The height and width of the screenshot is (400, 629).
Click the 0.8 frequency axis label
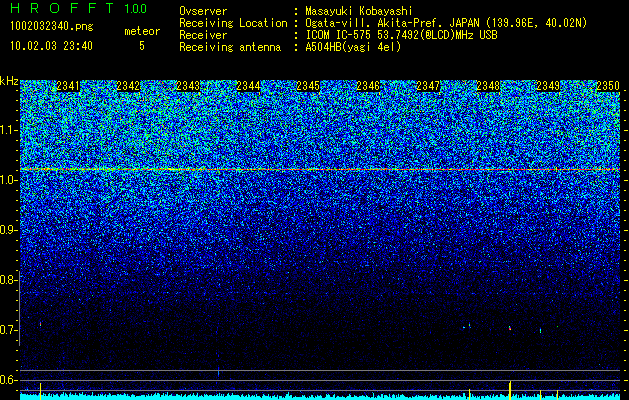click(x=8, y=280)
